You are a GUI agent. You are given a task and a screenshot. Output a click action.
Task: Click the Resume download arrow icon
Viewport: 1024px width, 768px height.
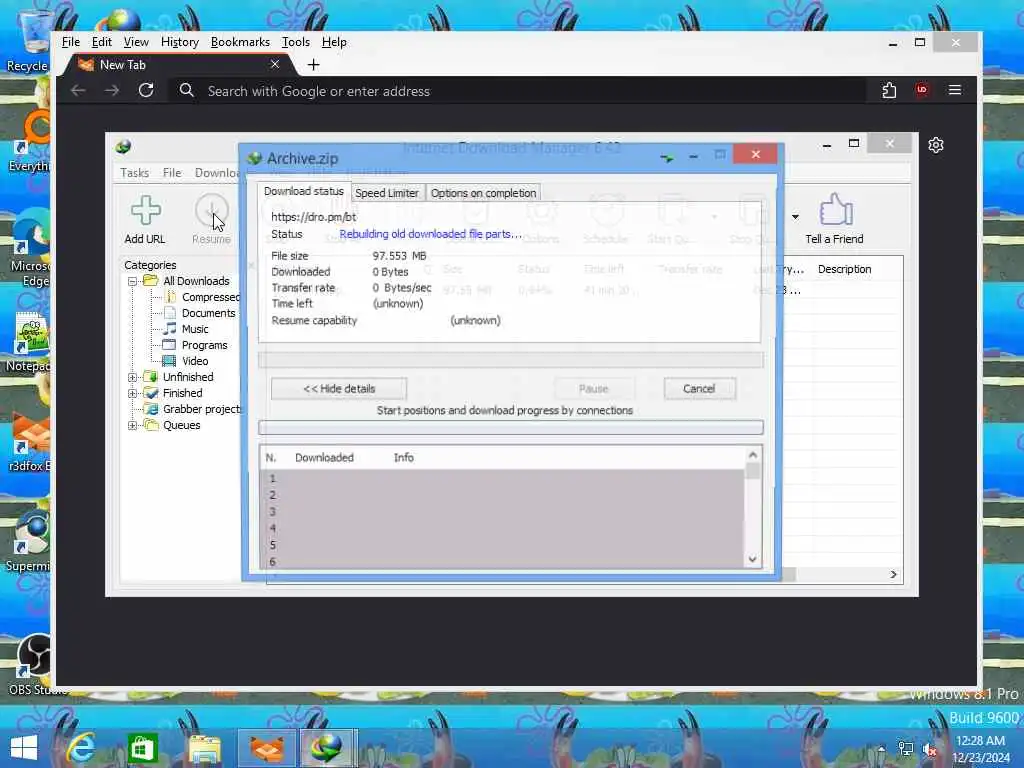tap(212, 210)
